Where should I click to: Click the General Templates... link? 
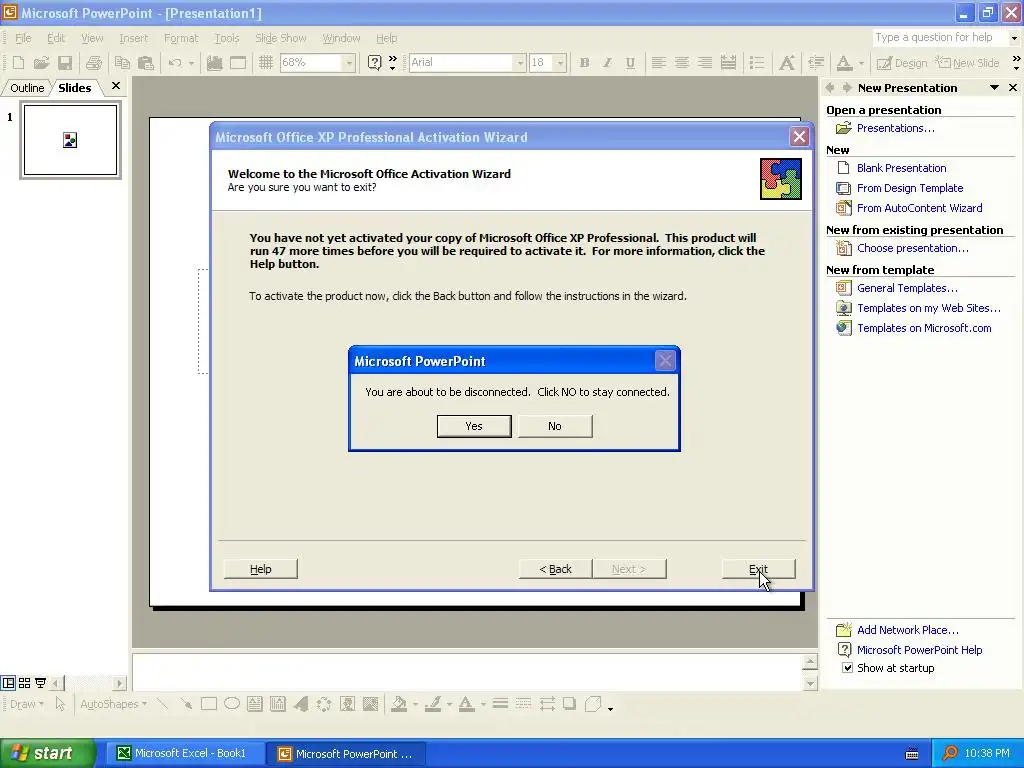907,288
